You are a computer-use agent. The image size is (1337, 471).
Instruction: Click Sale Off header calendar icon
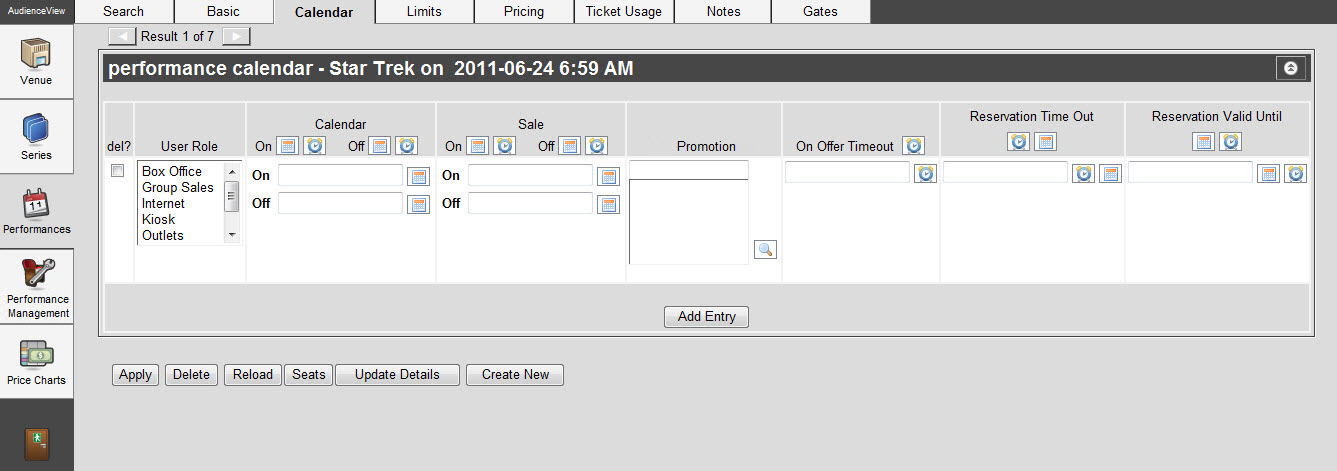[569, 146]
